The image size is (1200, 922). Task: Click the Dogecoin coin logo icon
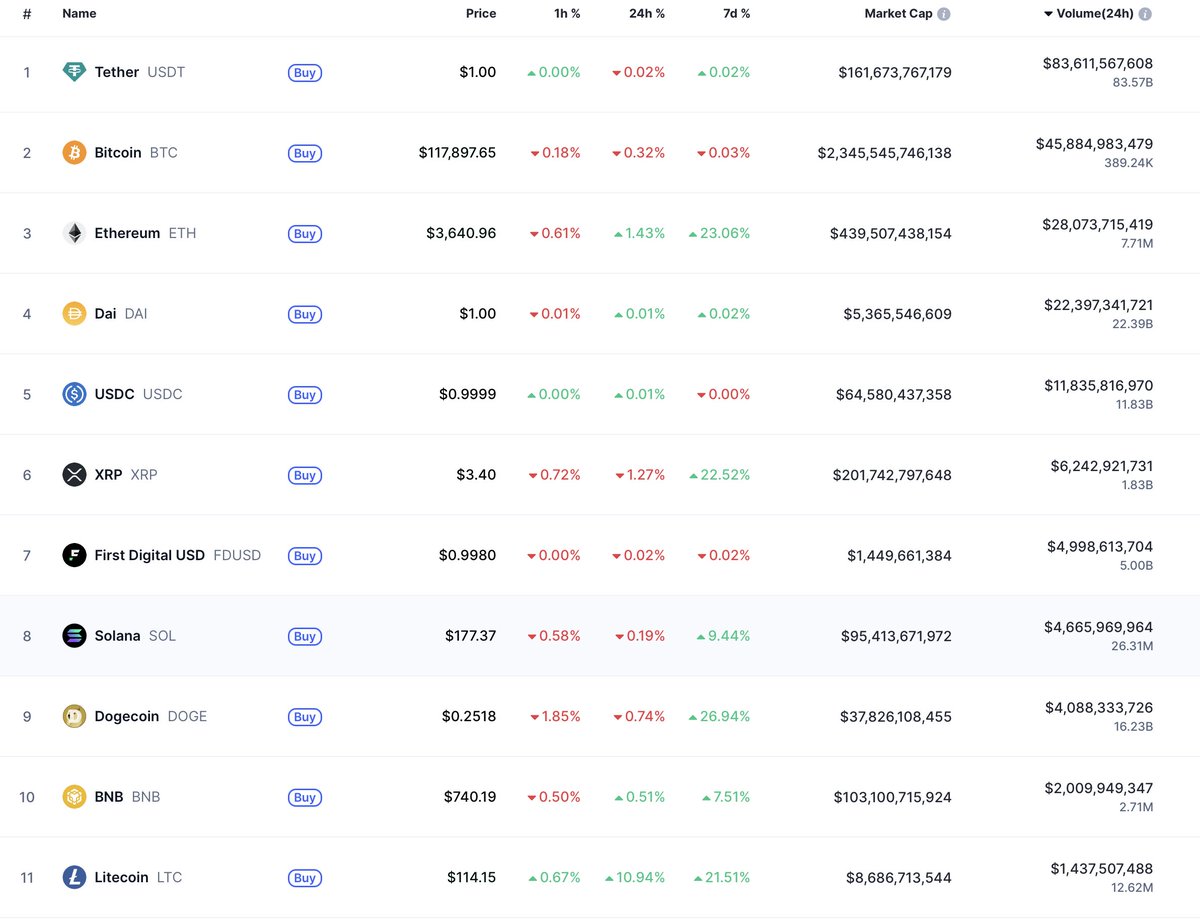(x=74, y=716)
